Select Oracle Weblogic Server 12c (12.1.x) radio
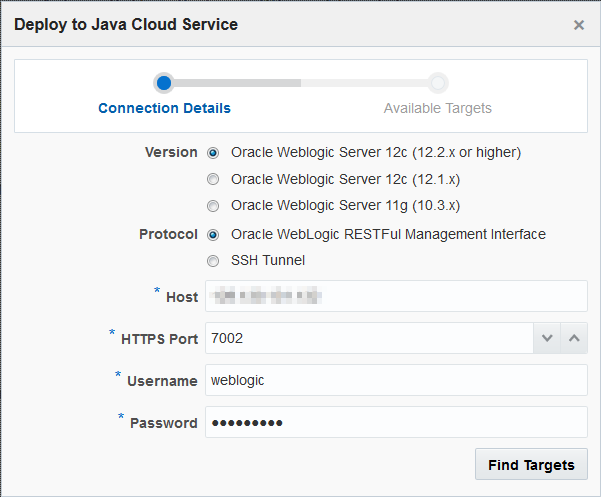 click(213, 180)
